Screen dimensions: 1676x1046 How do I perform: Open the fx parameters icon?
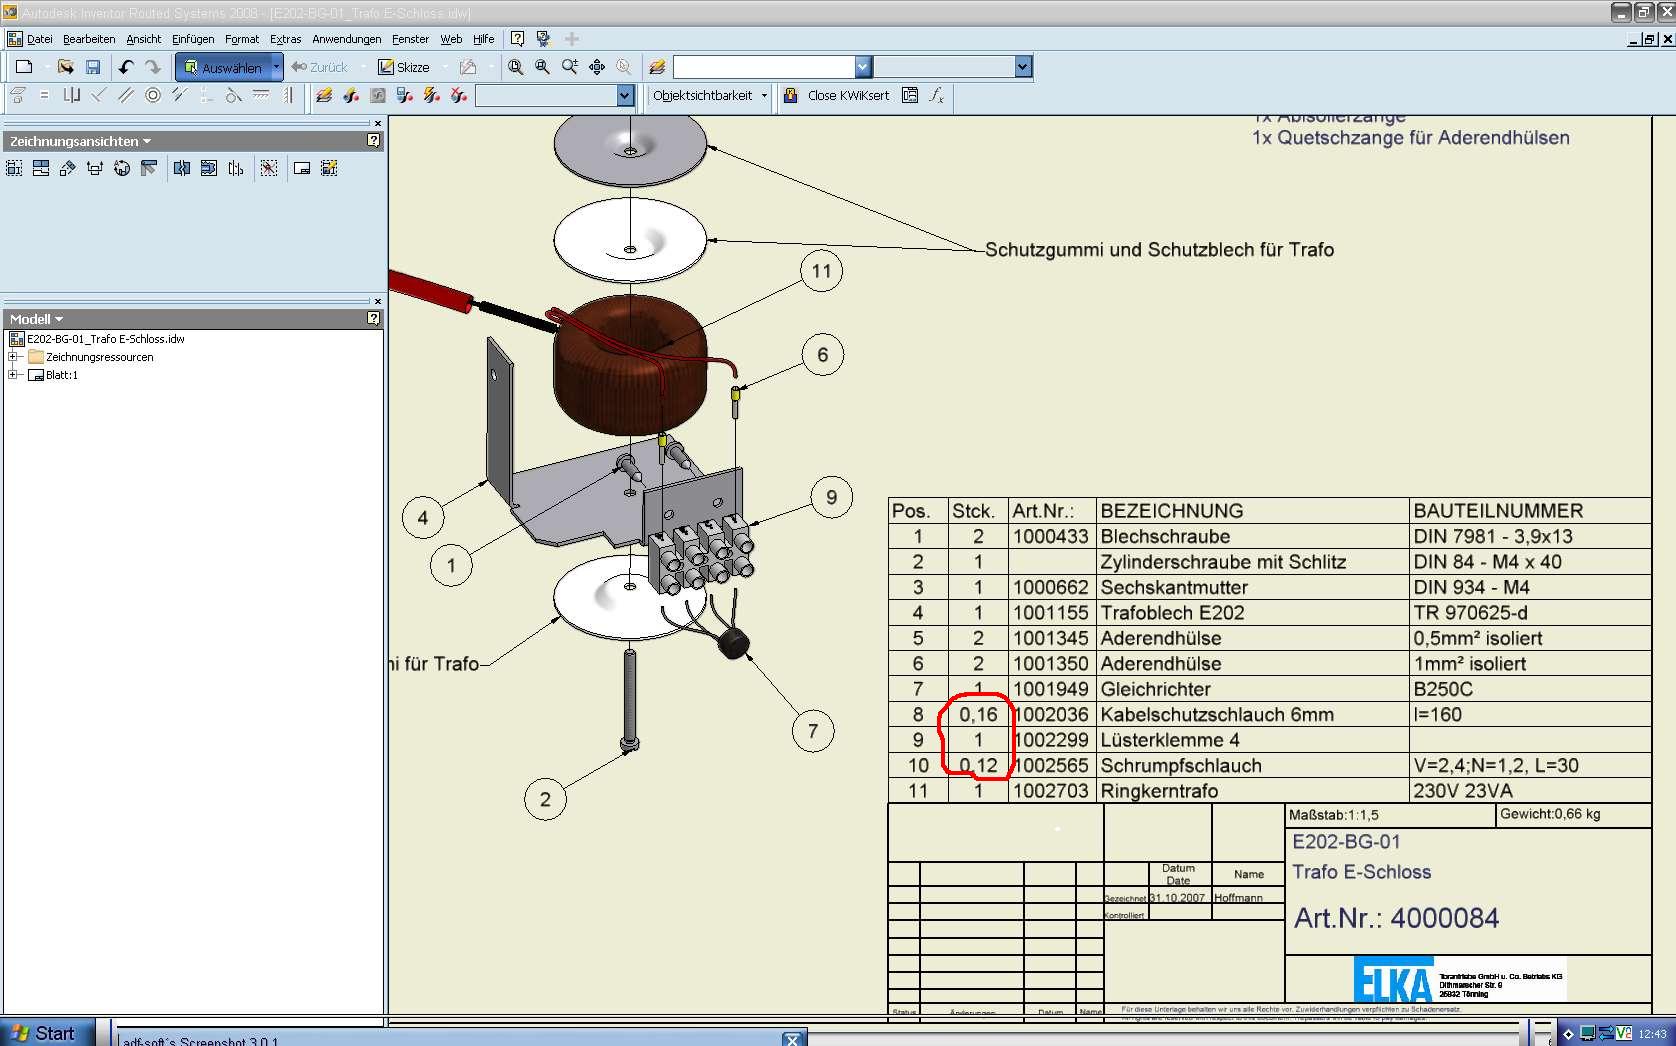pyautogui.click(x=936, y=96)
